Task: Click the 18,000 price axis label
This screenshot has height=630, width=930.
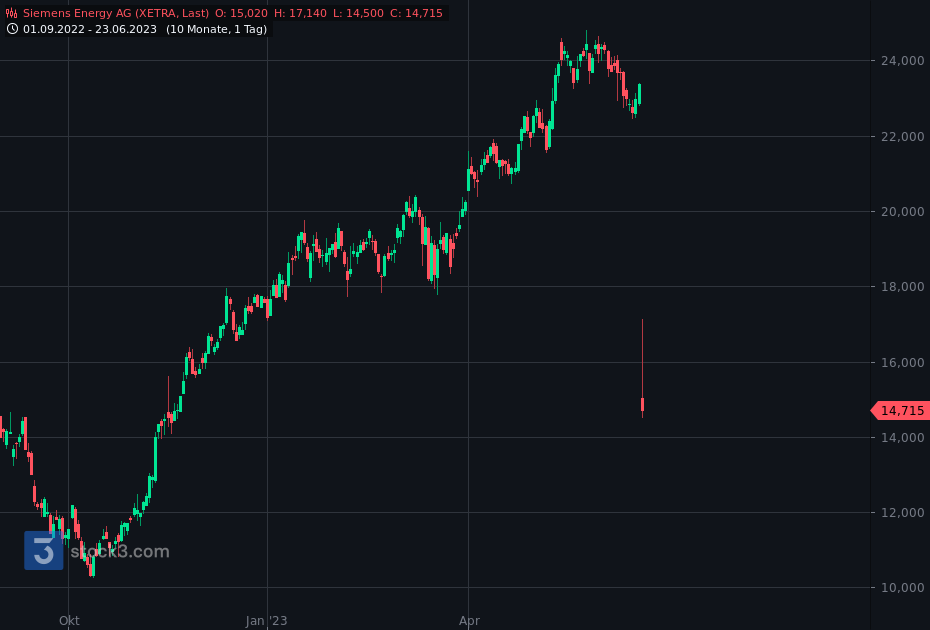Action: coord(902,287)
